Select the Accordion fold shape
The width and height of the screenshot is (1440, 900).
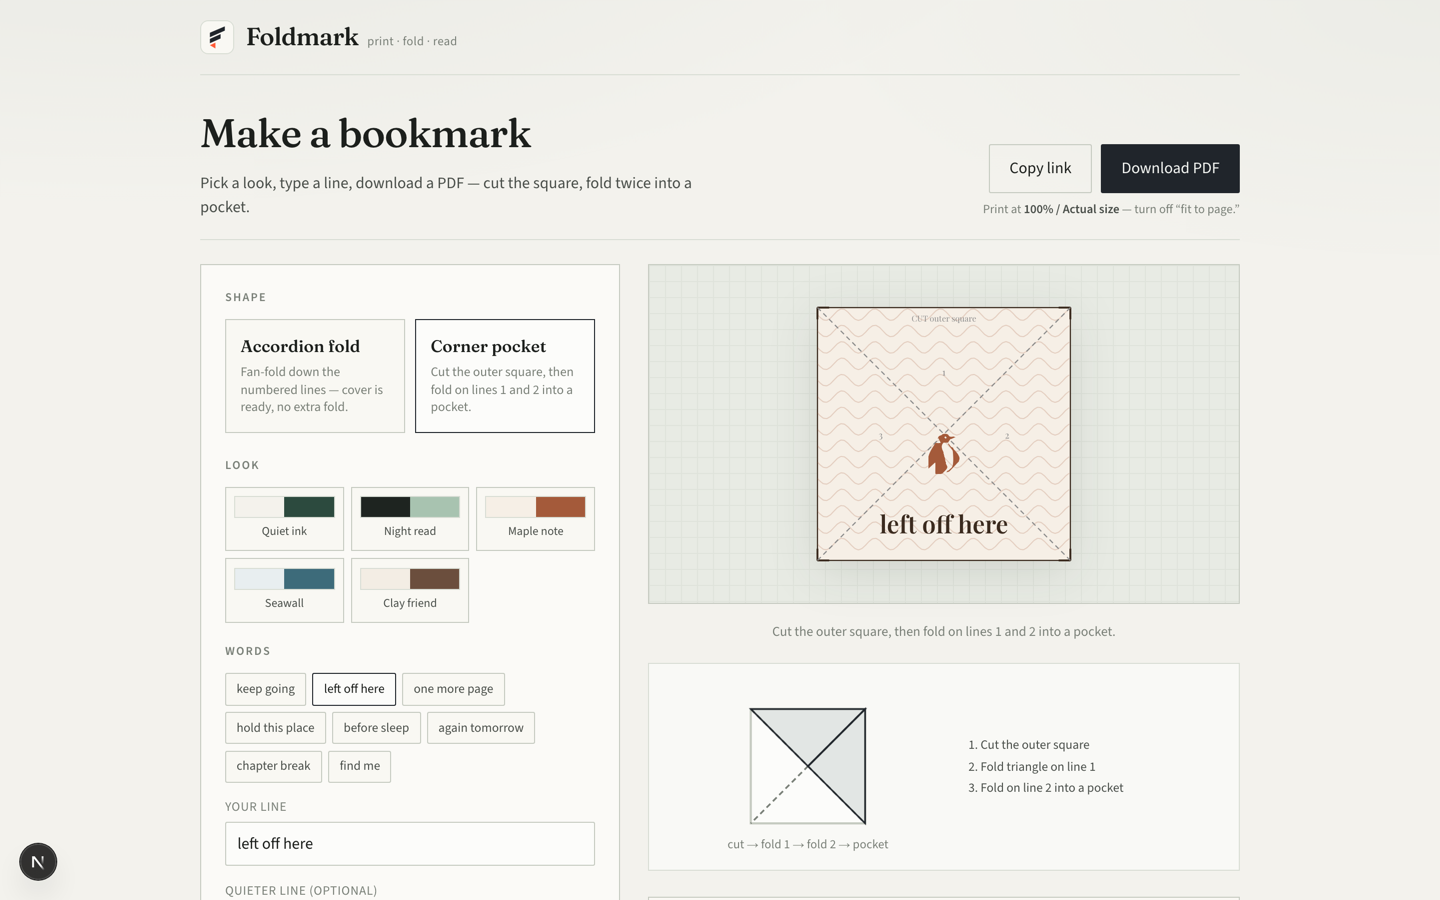click(x=315, y=376)
